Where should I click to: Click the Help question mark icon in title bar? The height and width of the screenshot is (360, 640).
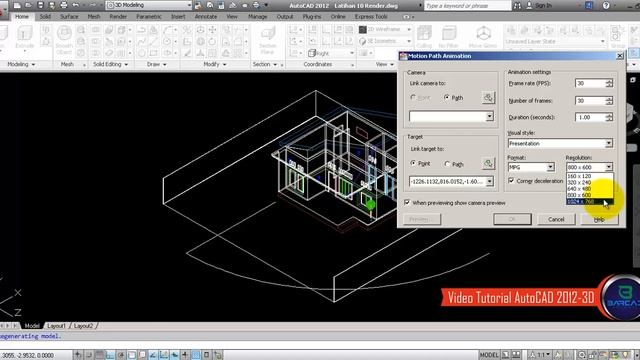click(x=606, y=5)
